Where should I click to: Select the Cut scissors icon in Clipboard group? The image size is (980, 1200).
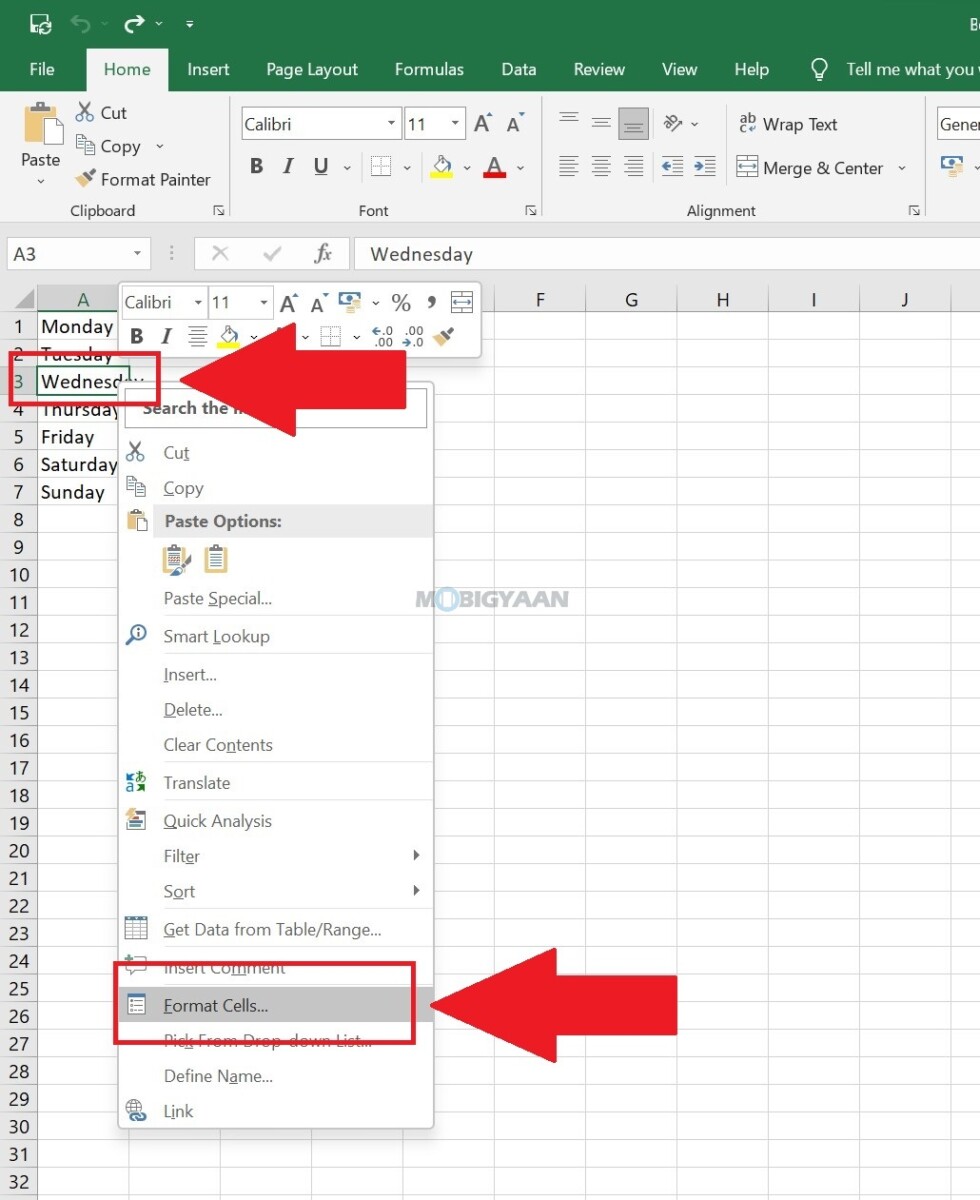click(x=85, y=112)
